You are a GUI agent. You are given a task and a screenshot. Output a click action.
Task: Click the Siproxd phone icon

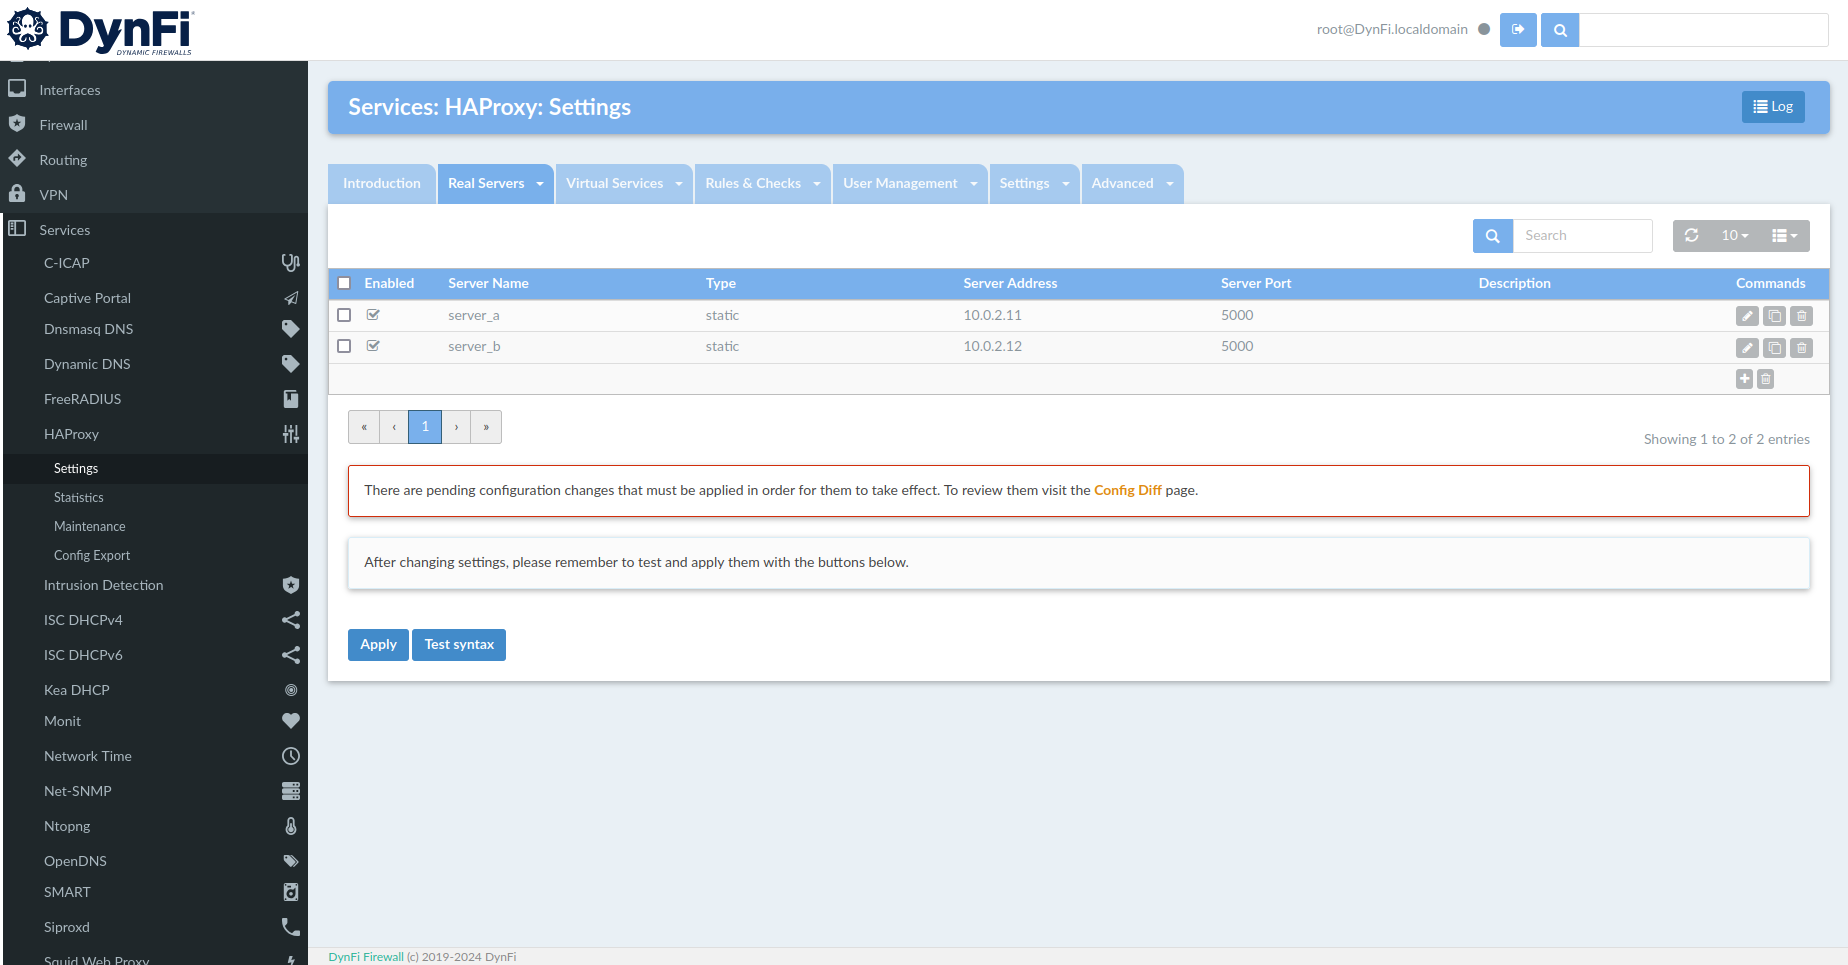click(290, 927)
